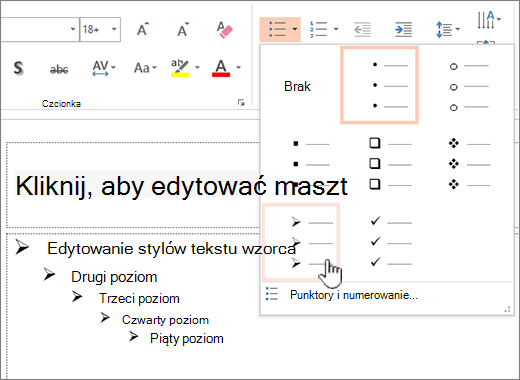Choose the hollow round bullets style
This screenshot has width=520, height=380.
pyautogui.click(x=469, y=86)
